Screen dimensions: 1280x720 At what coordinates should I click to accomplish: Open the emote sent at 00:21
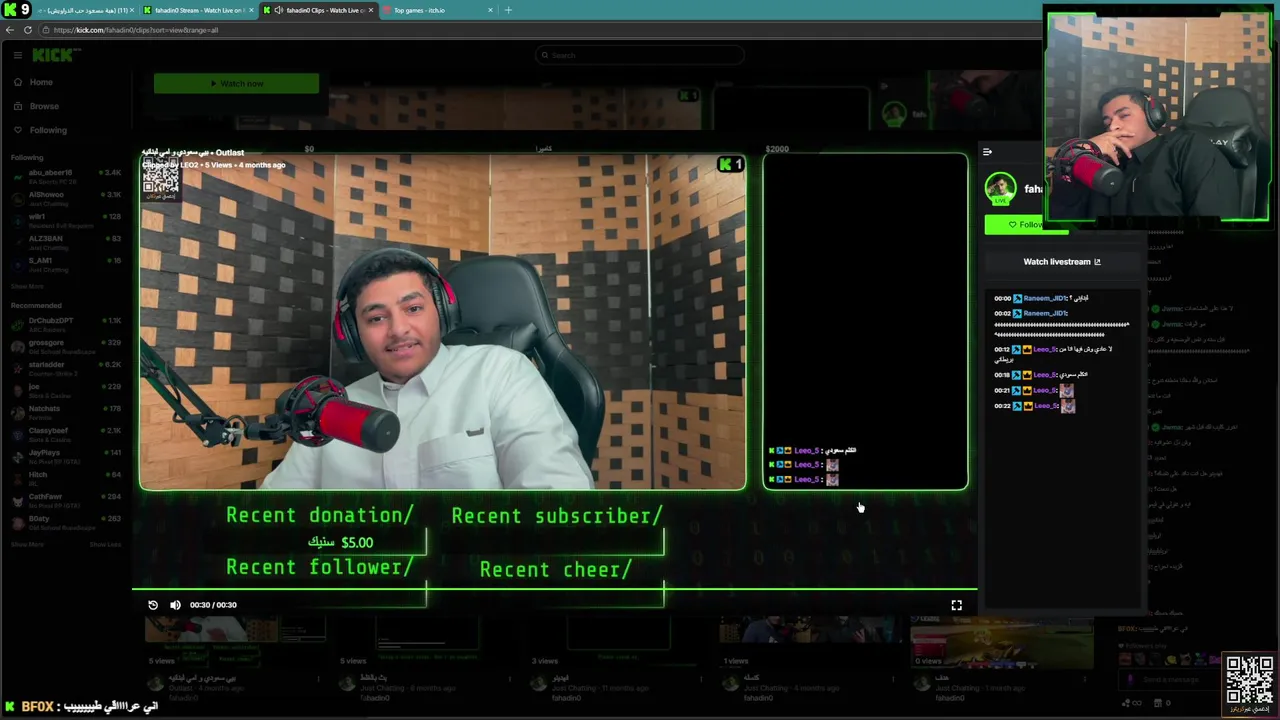pyautogui.click(x=1068, y=390)
